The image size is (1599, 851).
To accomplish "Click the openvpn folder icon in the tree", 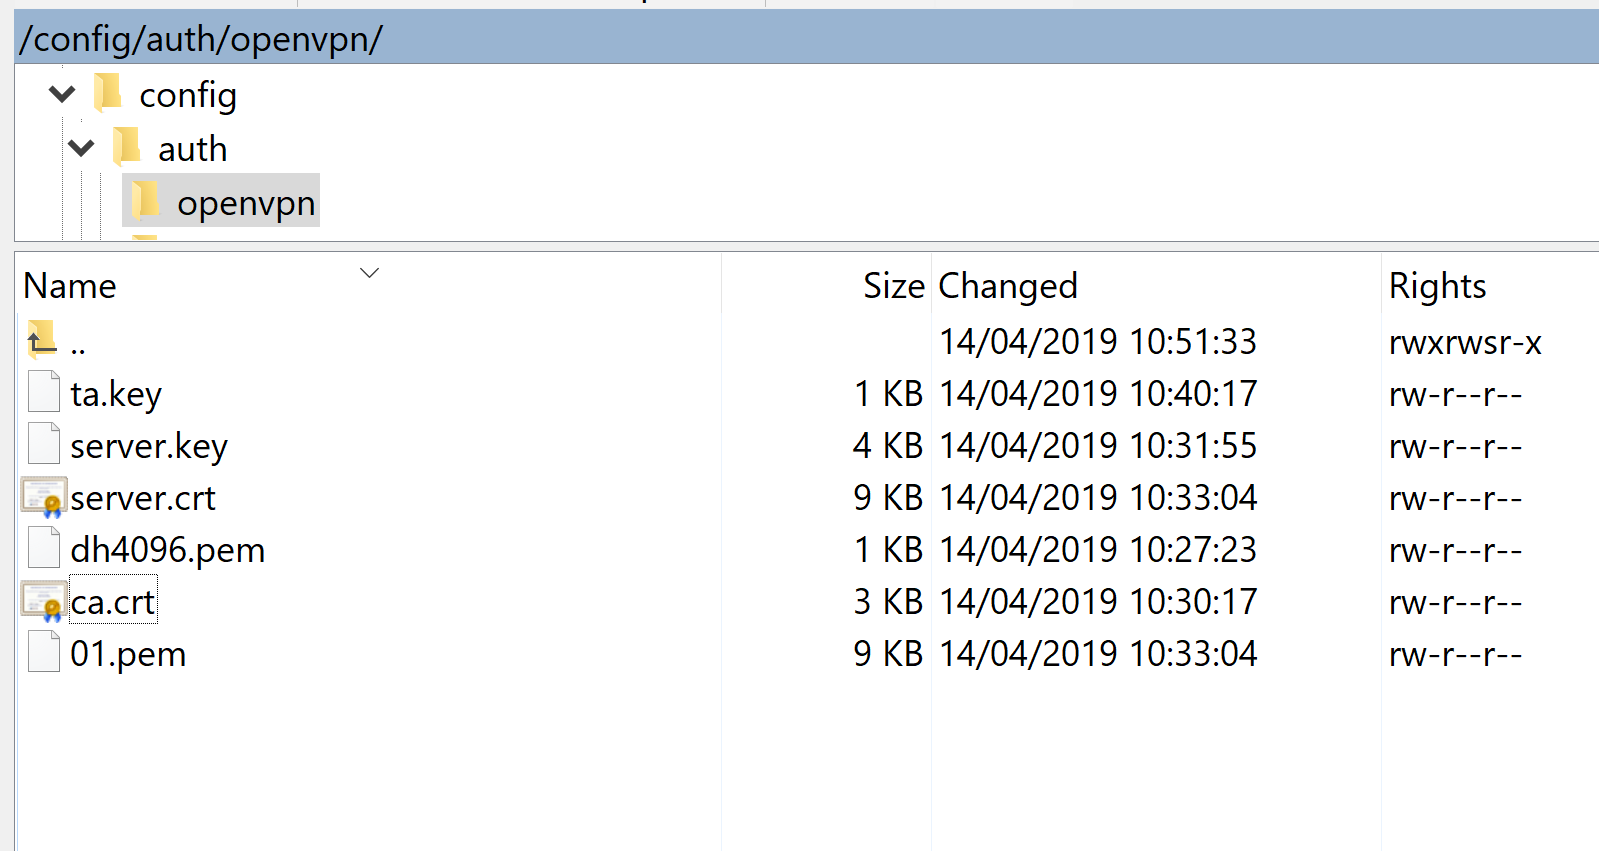I will tap(146, 200).
